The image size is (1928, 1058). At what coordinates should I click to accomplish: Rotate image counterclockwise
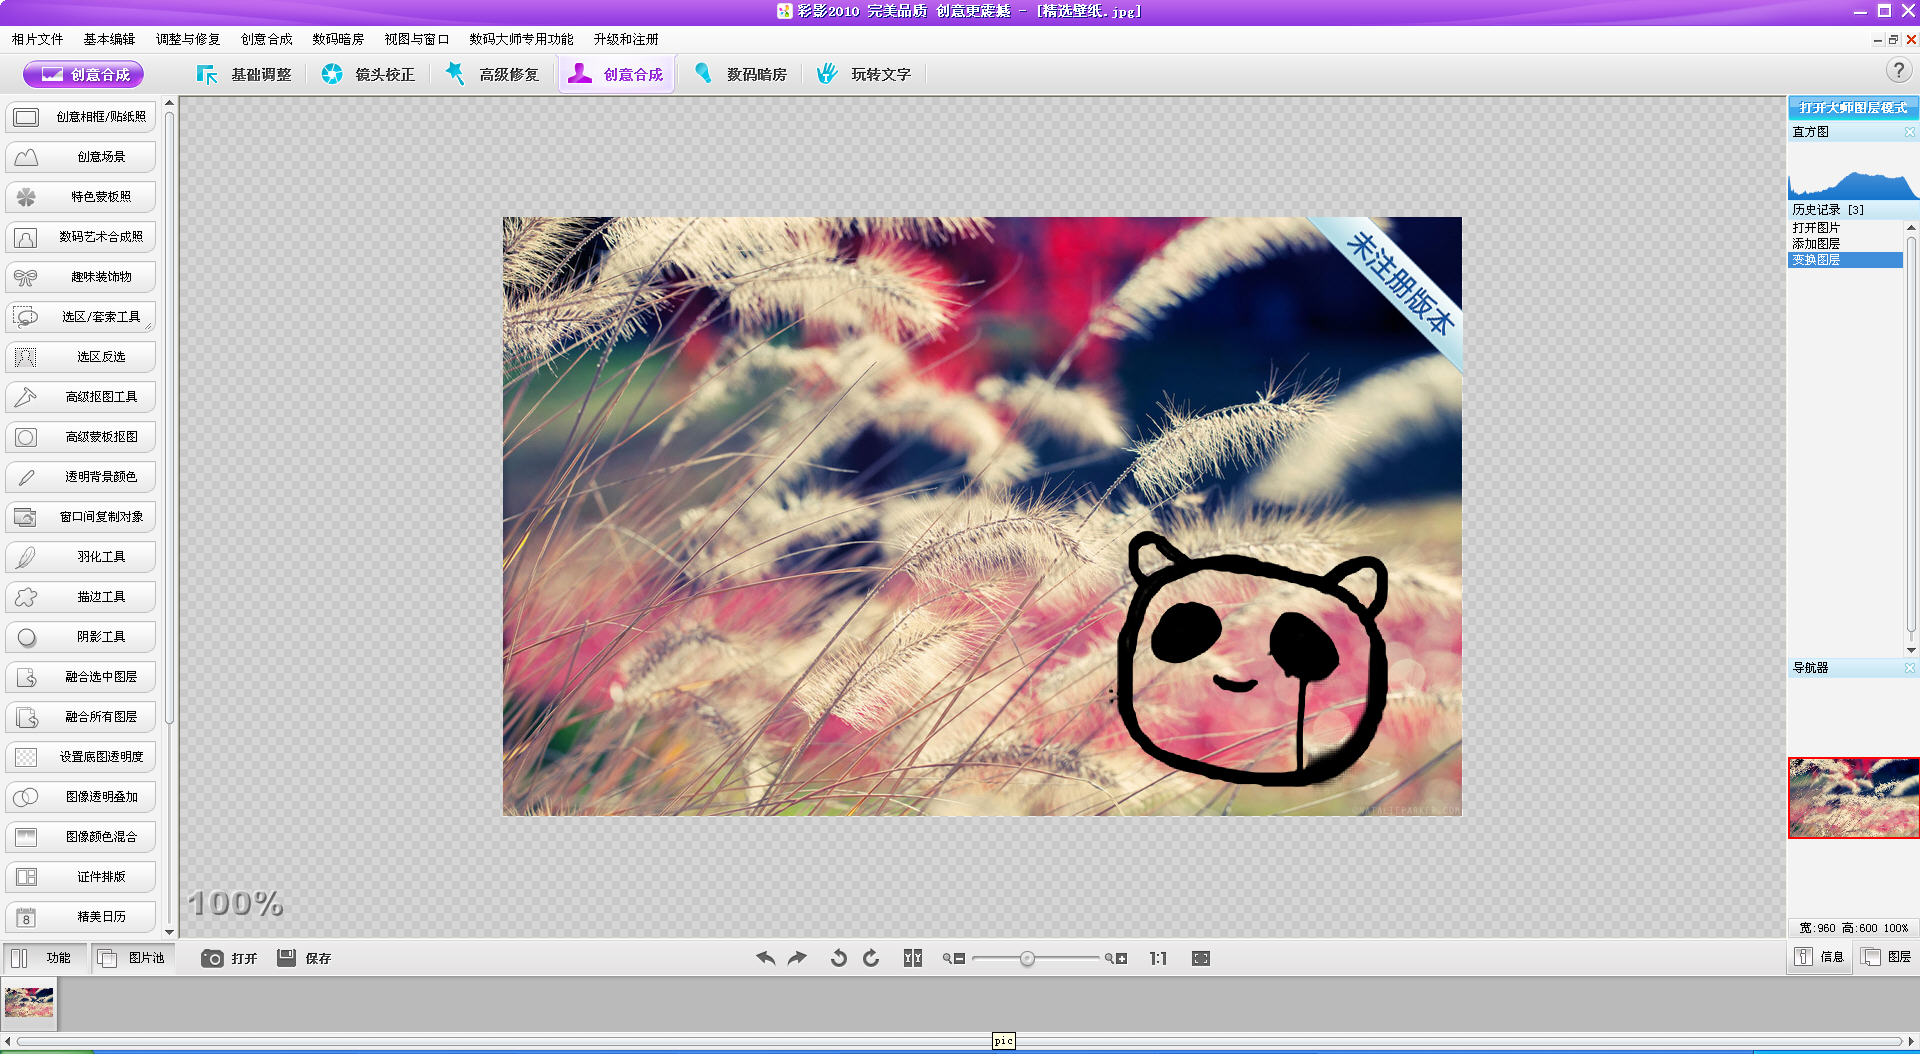point(839,958)
